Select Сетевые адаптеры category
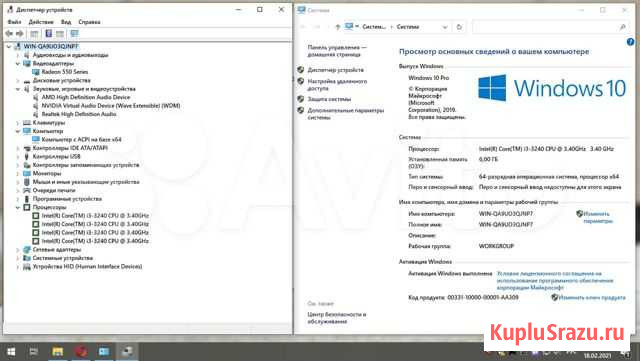Viewport: 640px width, 361px height. (x=57, y=250)
